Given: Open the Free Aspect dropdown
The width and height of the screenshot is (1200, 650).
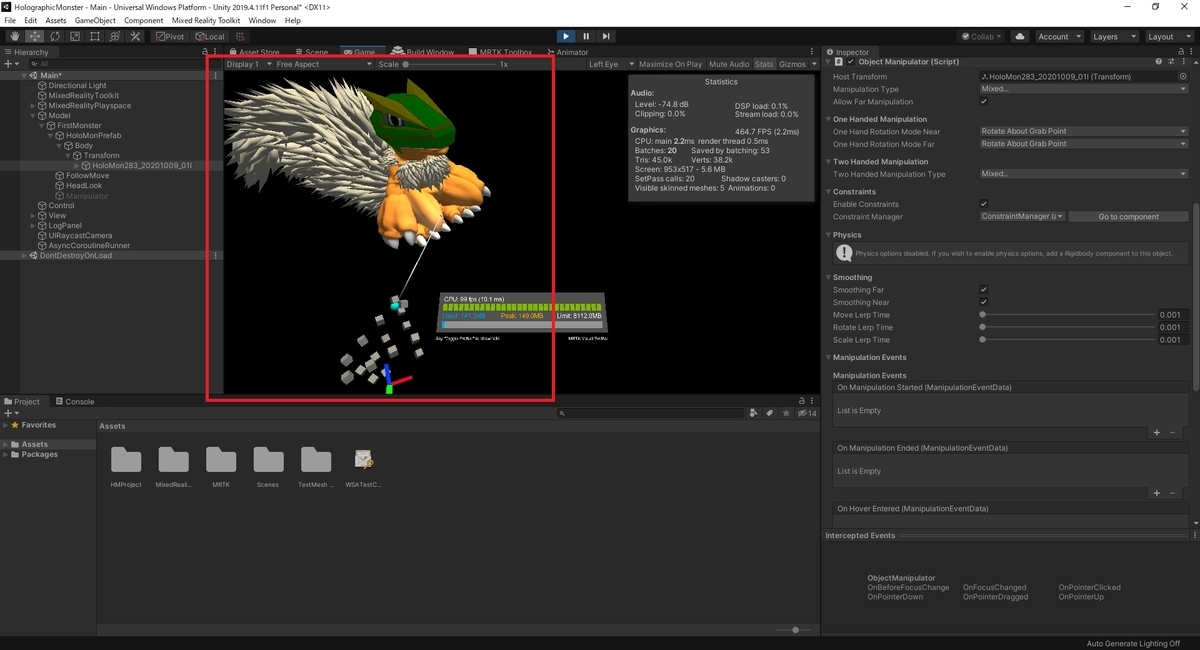Looking at the screenshot, I should pos(322,64).
